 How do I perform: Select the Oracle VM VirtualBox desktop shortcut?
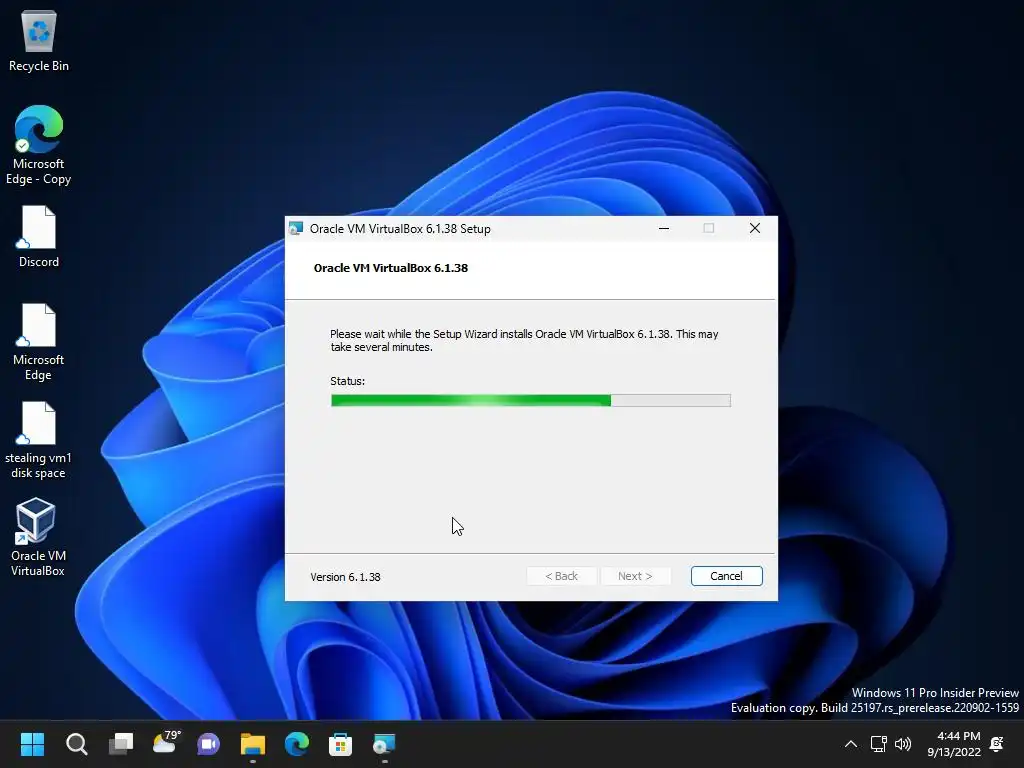[x=37, y=537]
